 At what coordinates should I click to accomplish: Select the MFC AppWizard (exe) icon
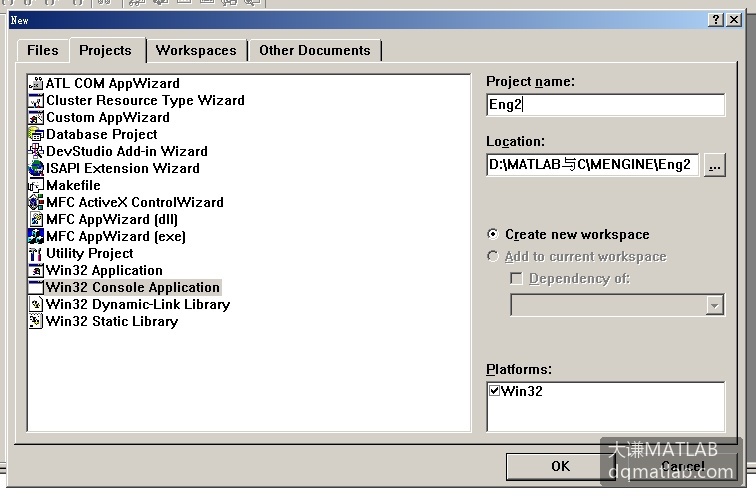pyautogui.click(x=36, y=236)
